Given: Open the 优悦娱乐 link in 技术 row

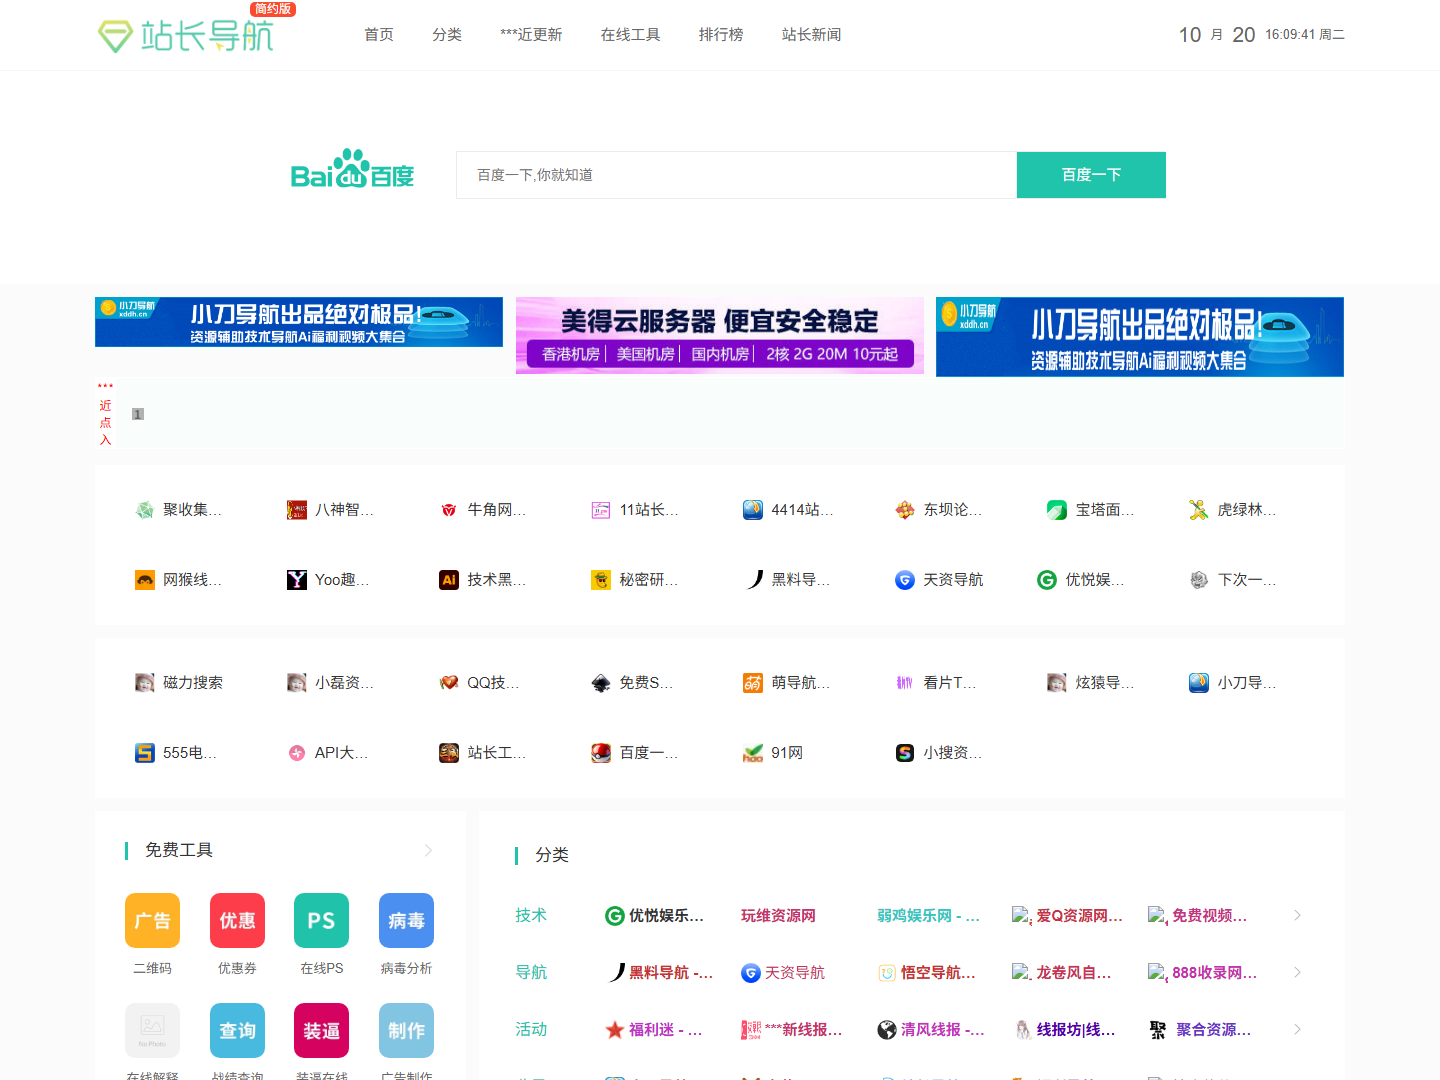Looking at the screenshot, I should [x=667, y=915].
